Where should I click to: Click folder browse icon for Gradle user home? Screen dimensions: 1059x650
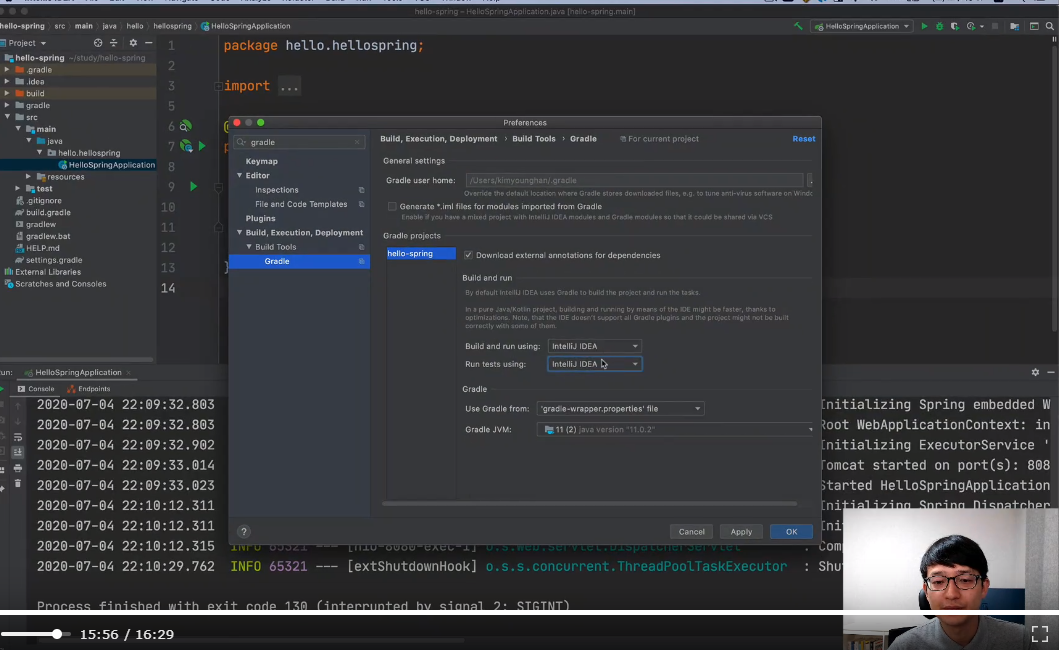pos(810,180)
